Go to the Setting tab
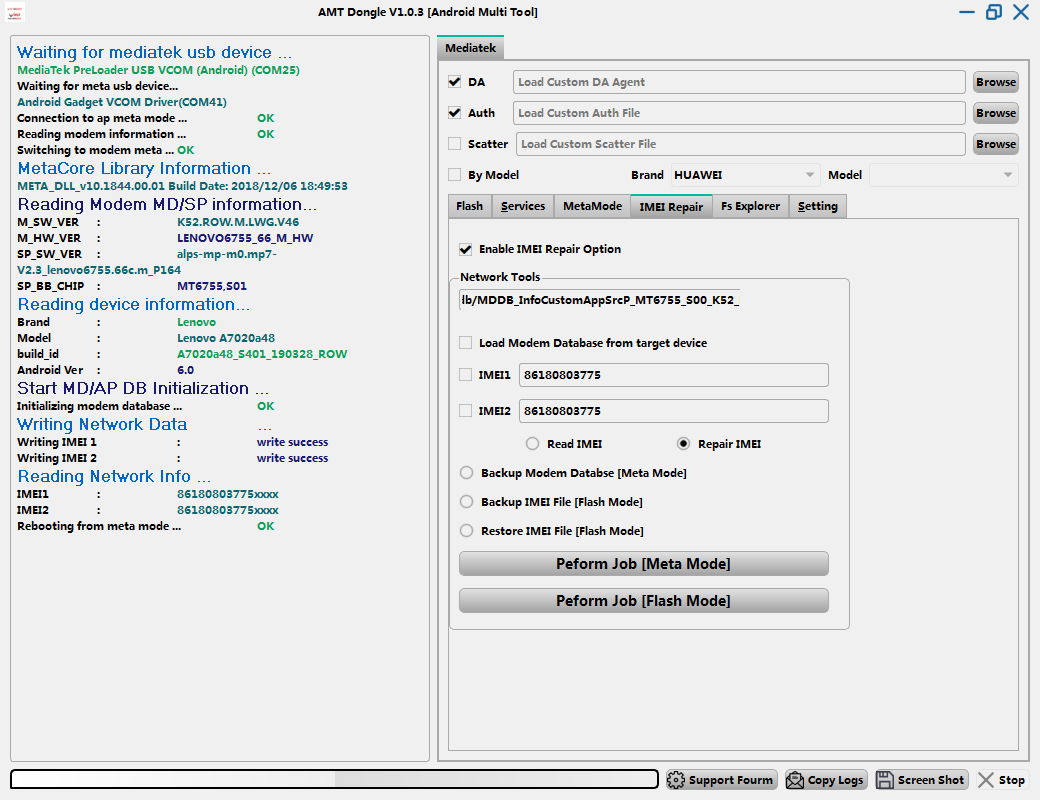This screenshot has width=1040, height=800. [817, 206]
